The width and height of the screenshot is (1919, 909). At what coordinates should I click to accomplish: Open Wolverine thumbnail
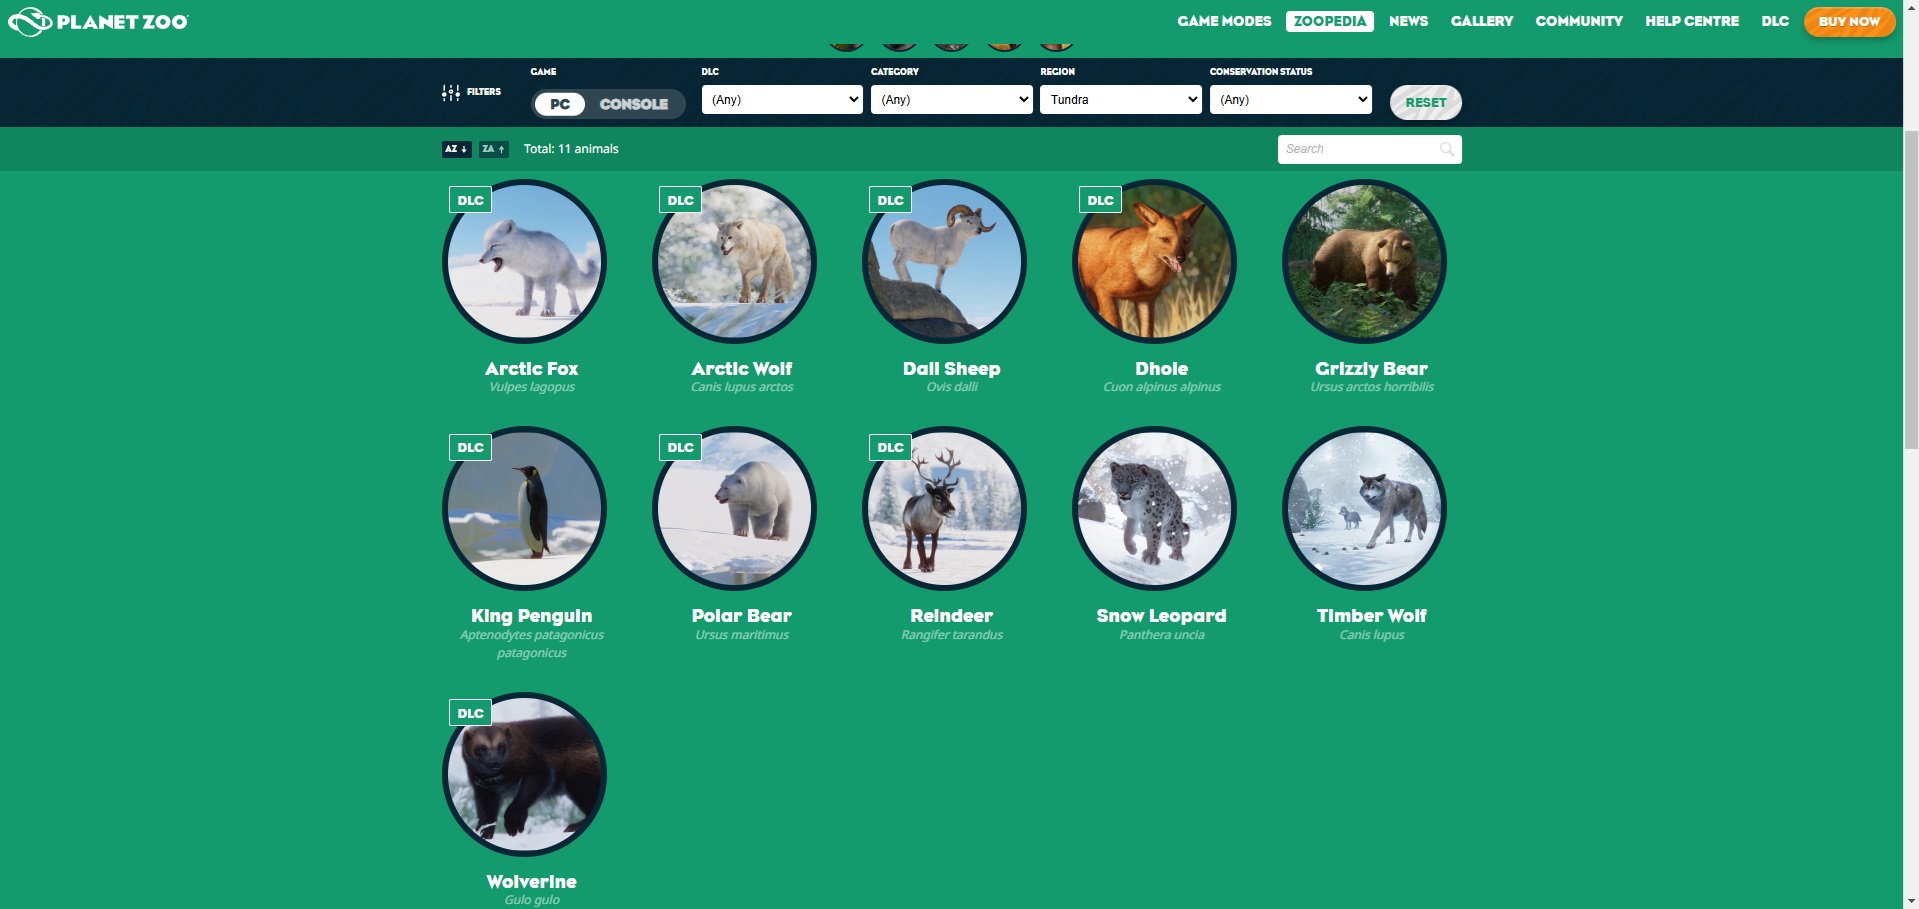(524, 775)
